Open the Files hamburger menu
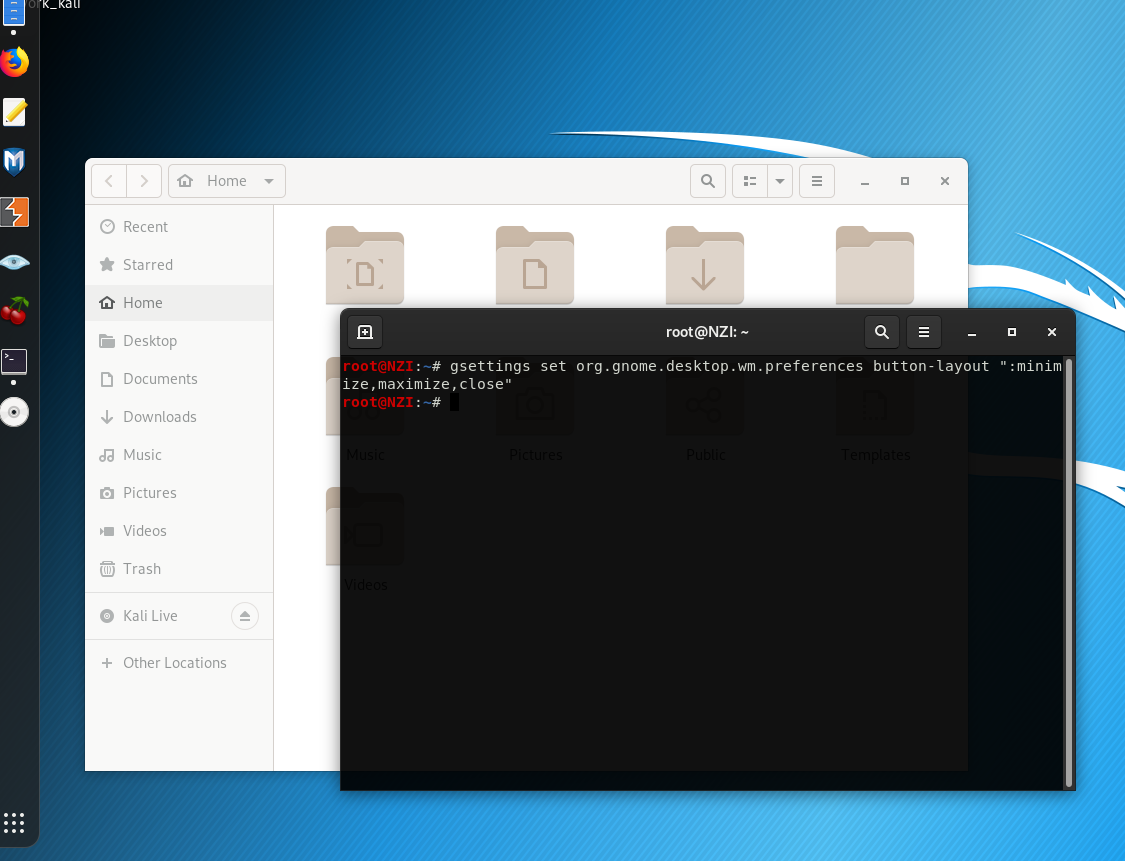The height and width of the screenshot is (861, 1125). (816, 181)
